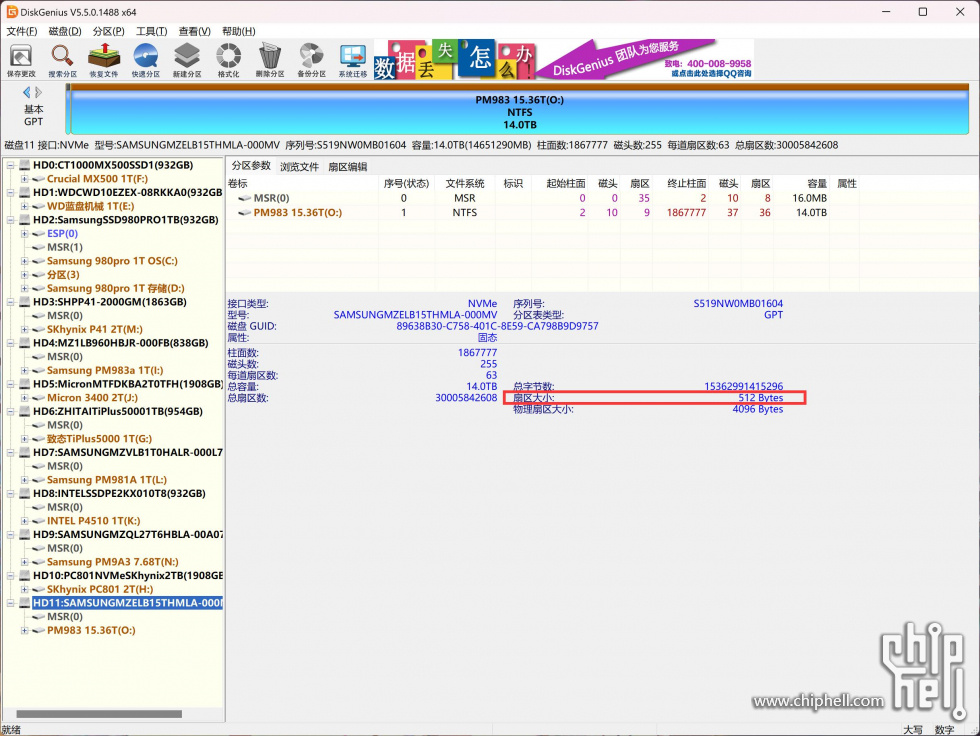The width and height of the screenshot is (980, 736).
Task: Open the View (查看) menu
Action: click(x=194, y=31)
